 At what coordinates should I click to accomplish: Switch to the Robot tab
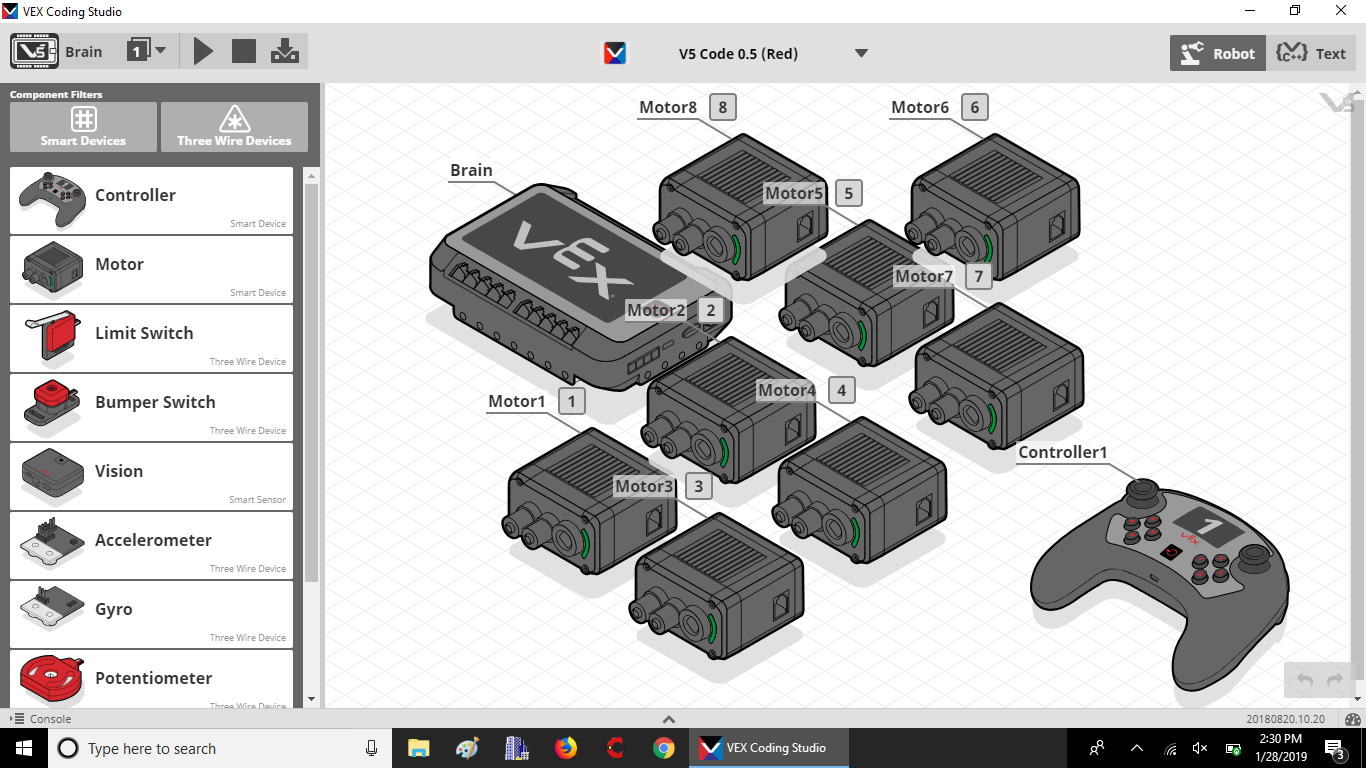click(1218, 53)
